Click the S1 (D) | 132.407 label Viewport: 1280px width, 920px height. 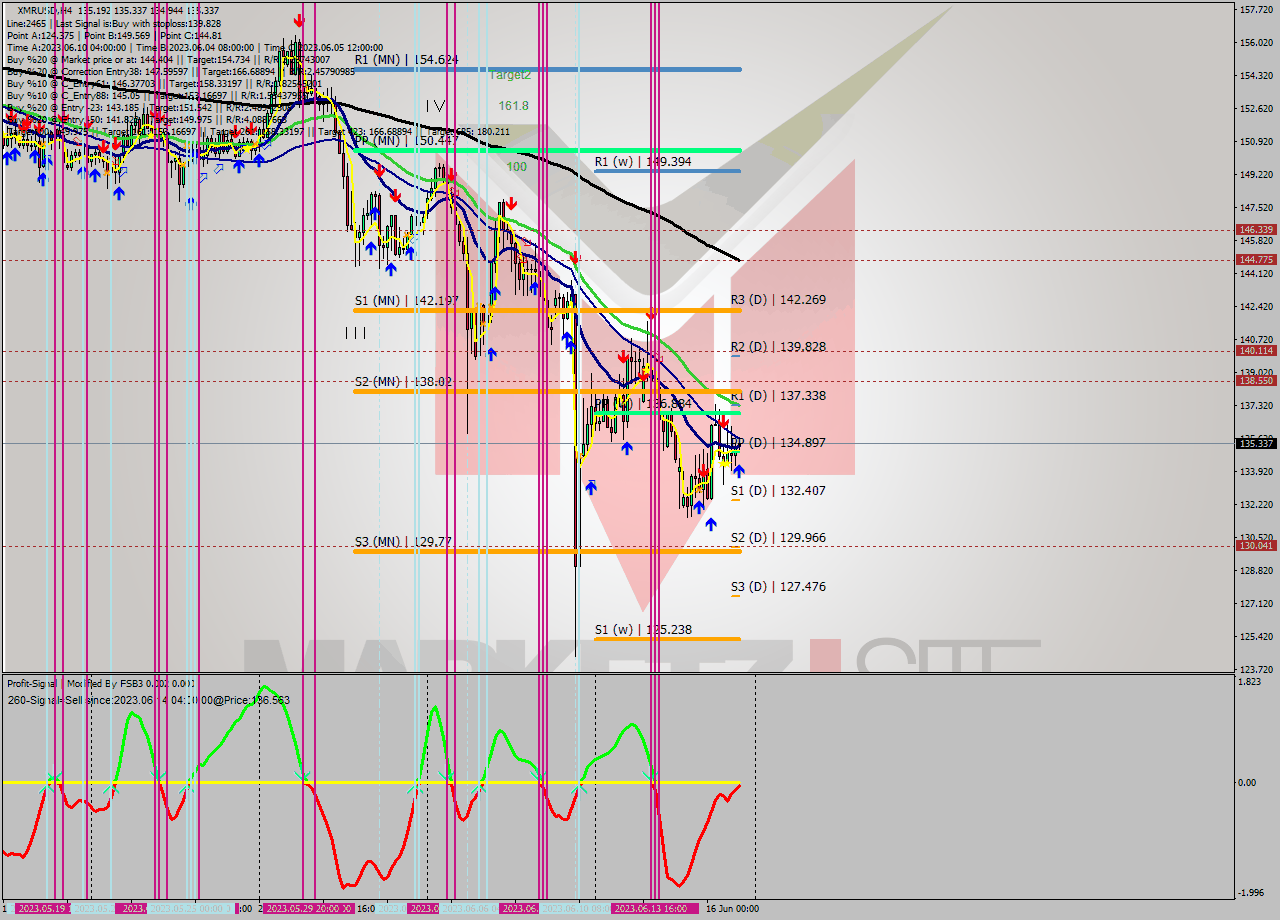point(778,491)
